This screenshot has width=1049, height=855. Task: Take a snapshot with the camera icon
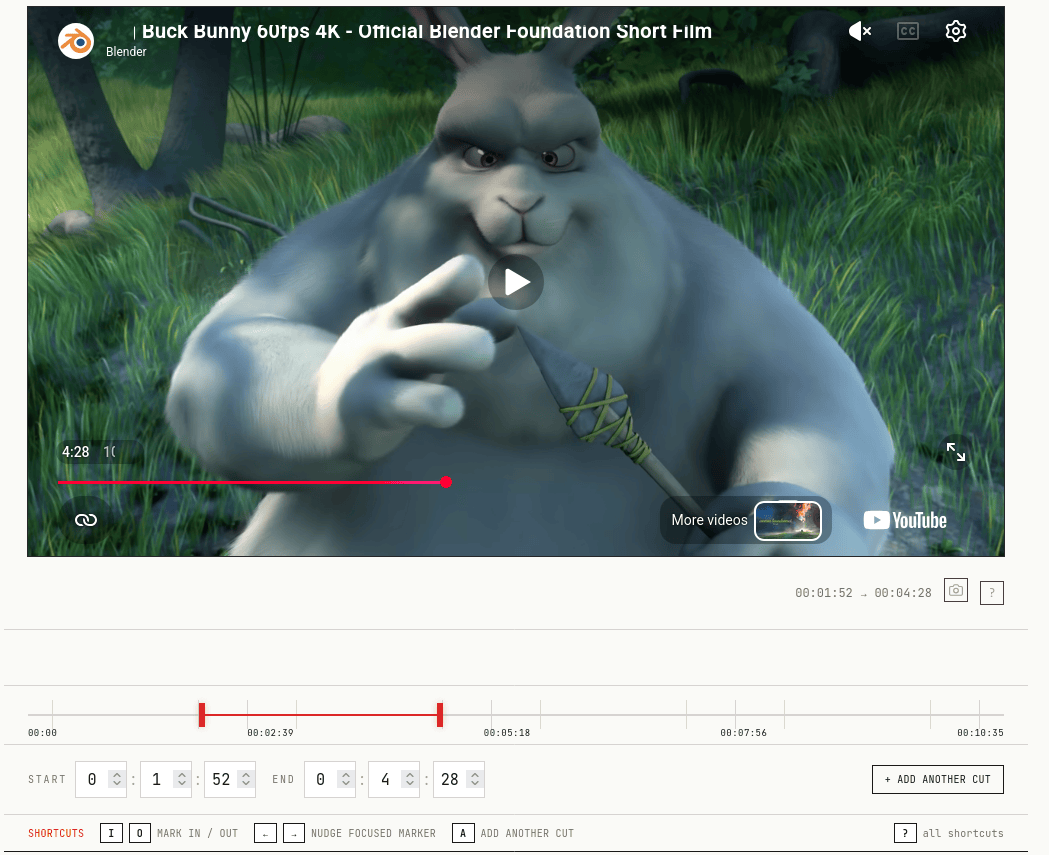[956, 590]
